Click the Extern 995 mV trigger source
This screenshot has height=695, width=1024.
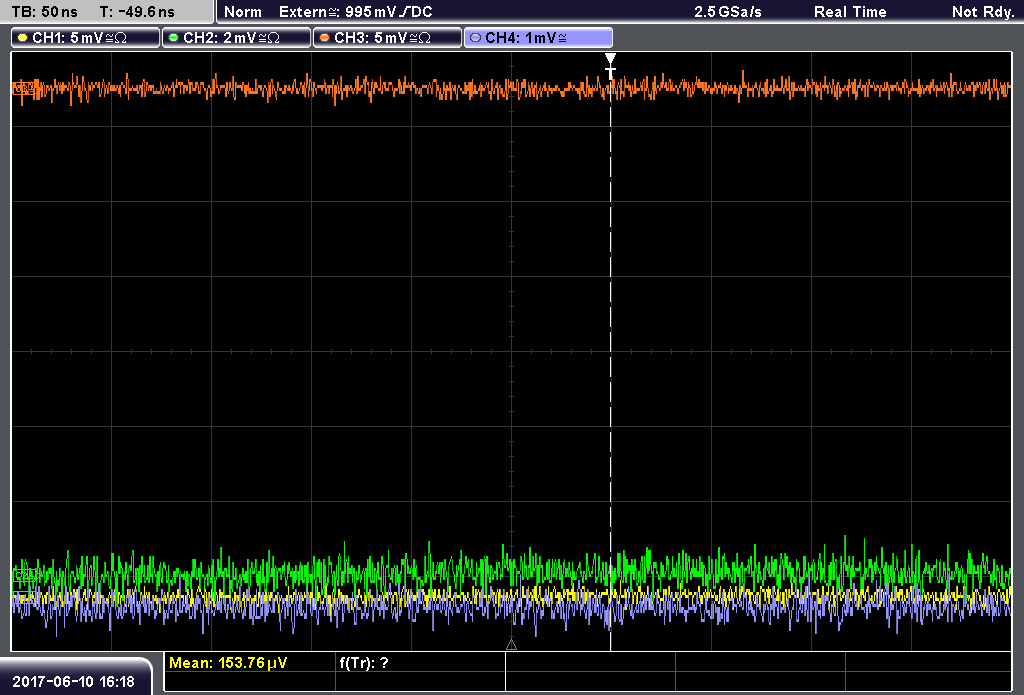tap(355, 12)
